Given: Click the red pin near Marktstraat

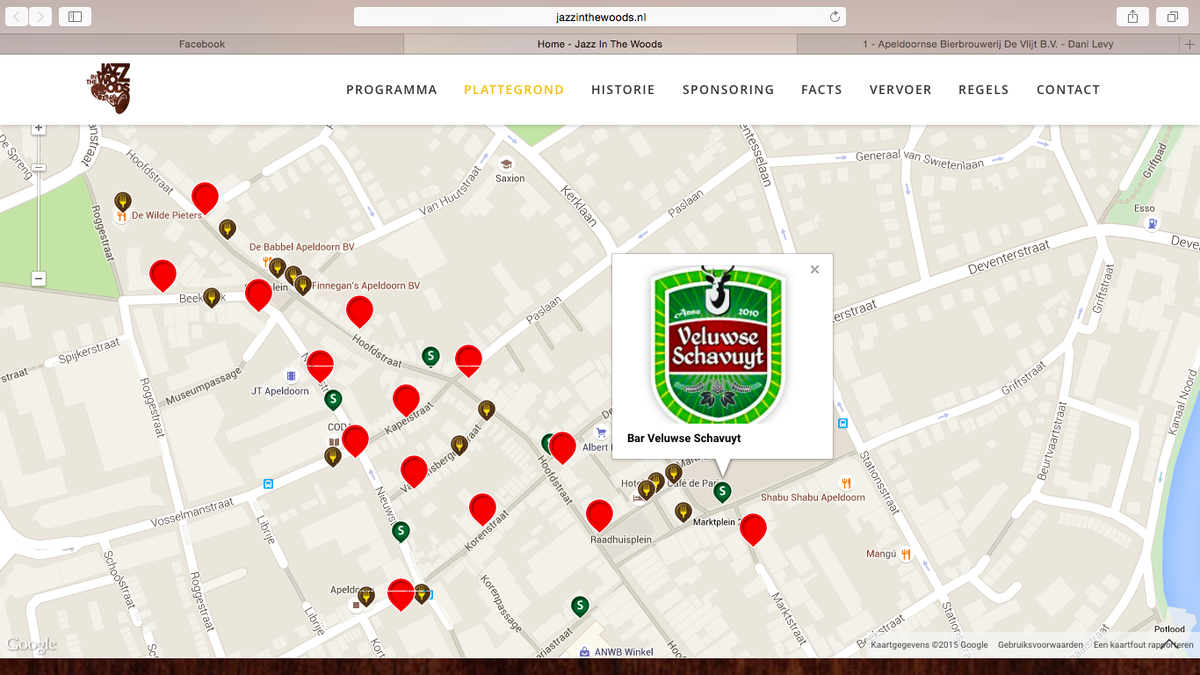Looking at the screenshot, I should click(753, 529).
